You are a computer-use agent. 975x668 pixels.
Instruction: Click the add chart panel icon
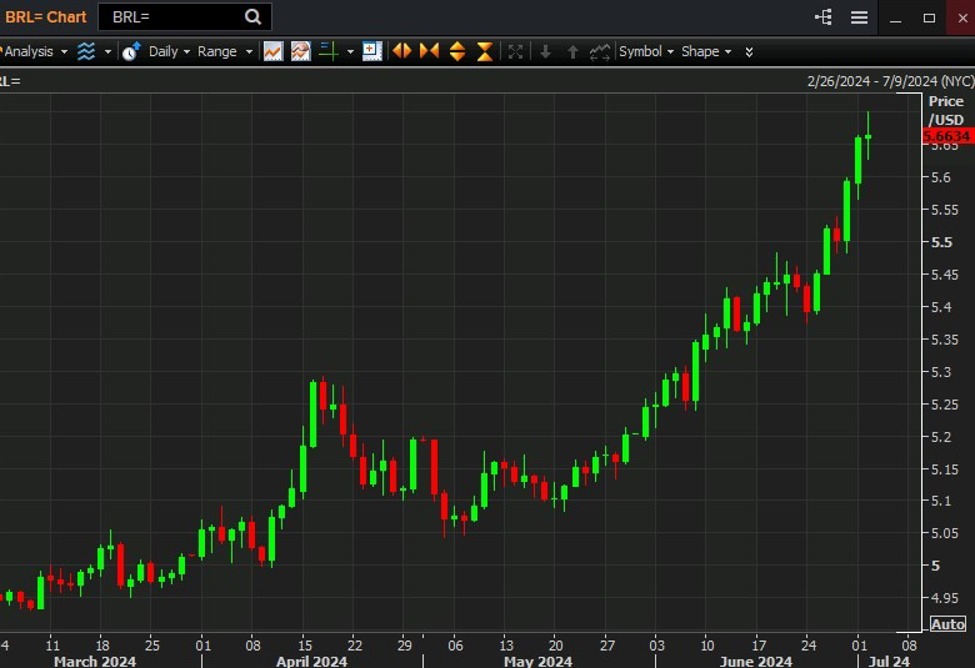tap(372, 51)
